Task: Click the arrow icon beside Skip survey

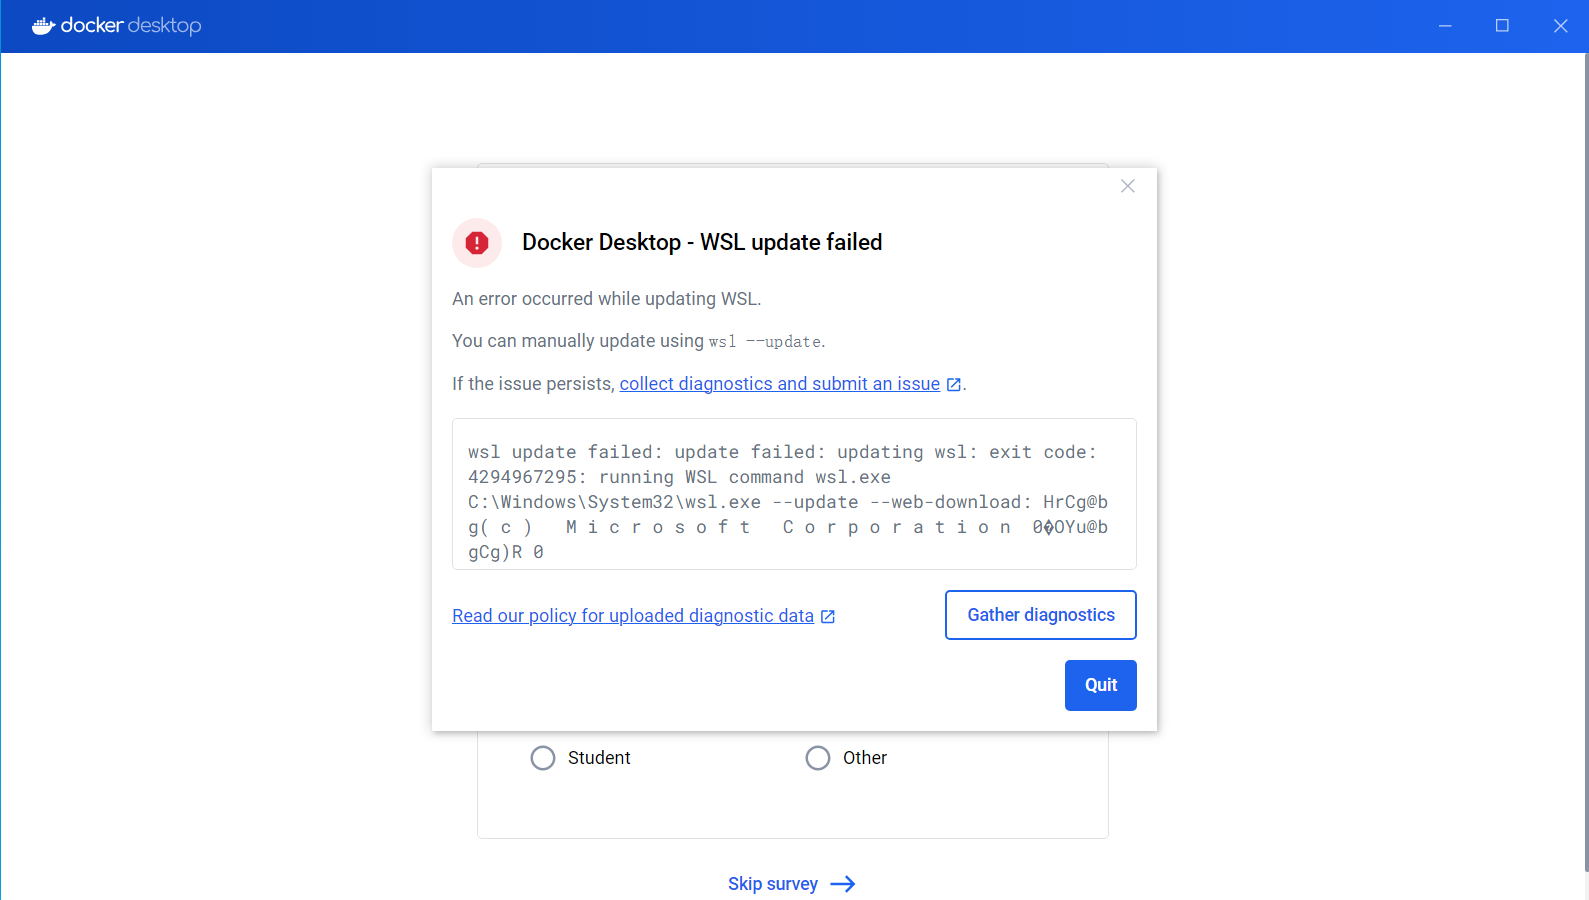Action: (x=843, y=884)
